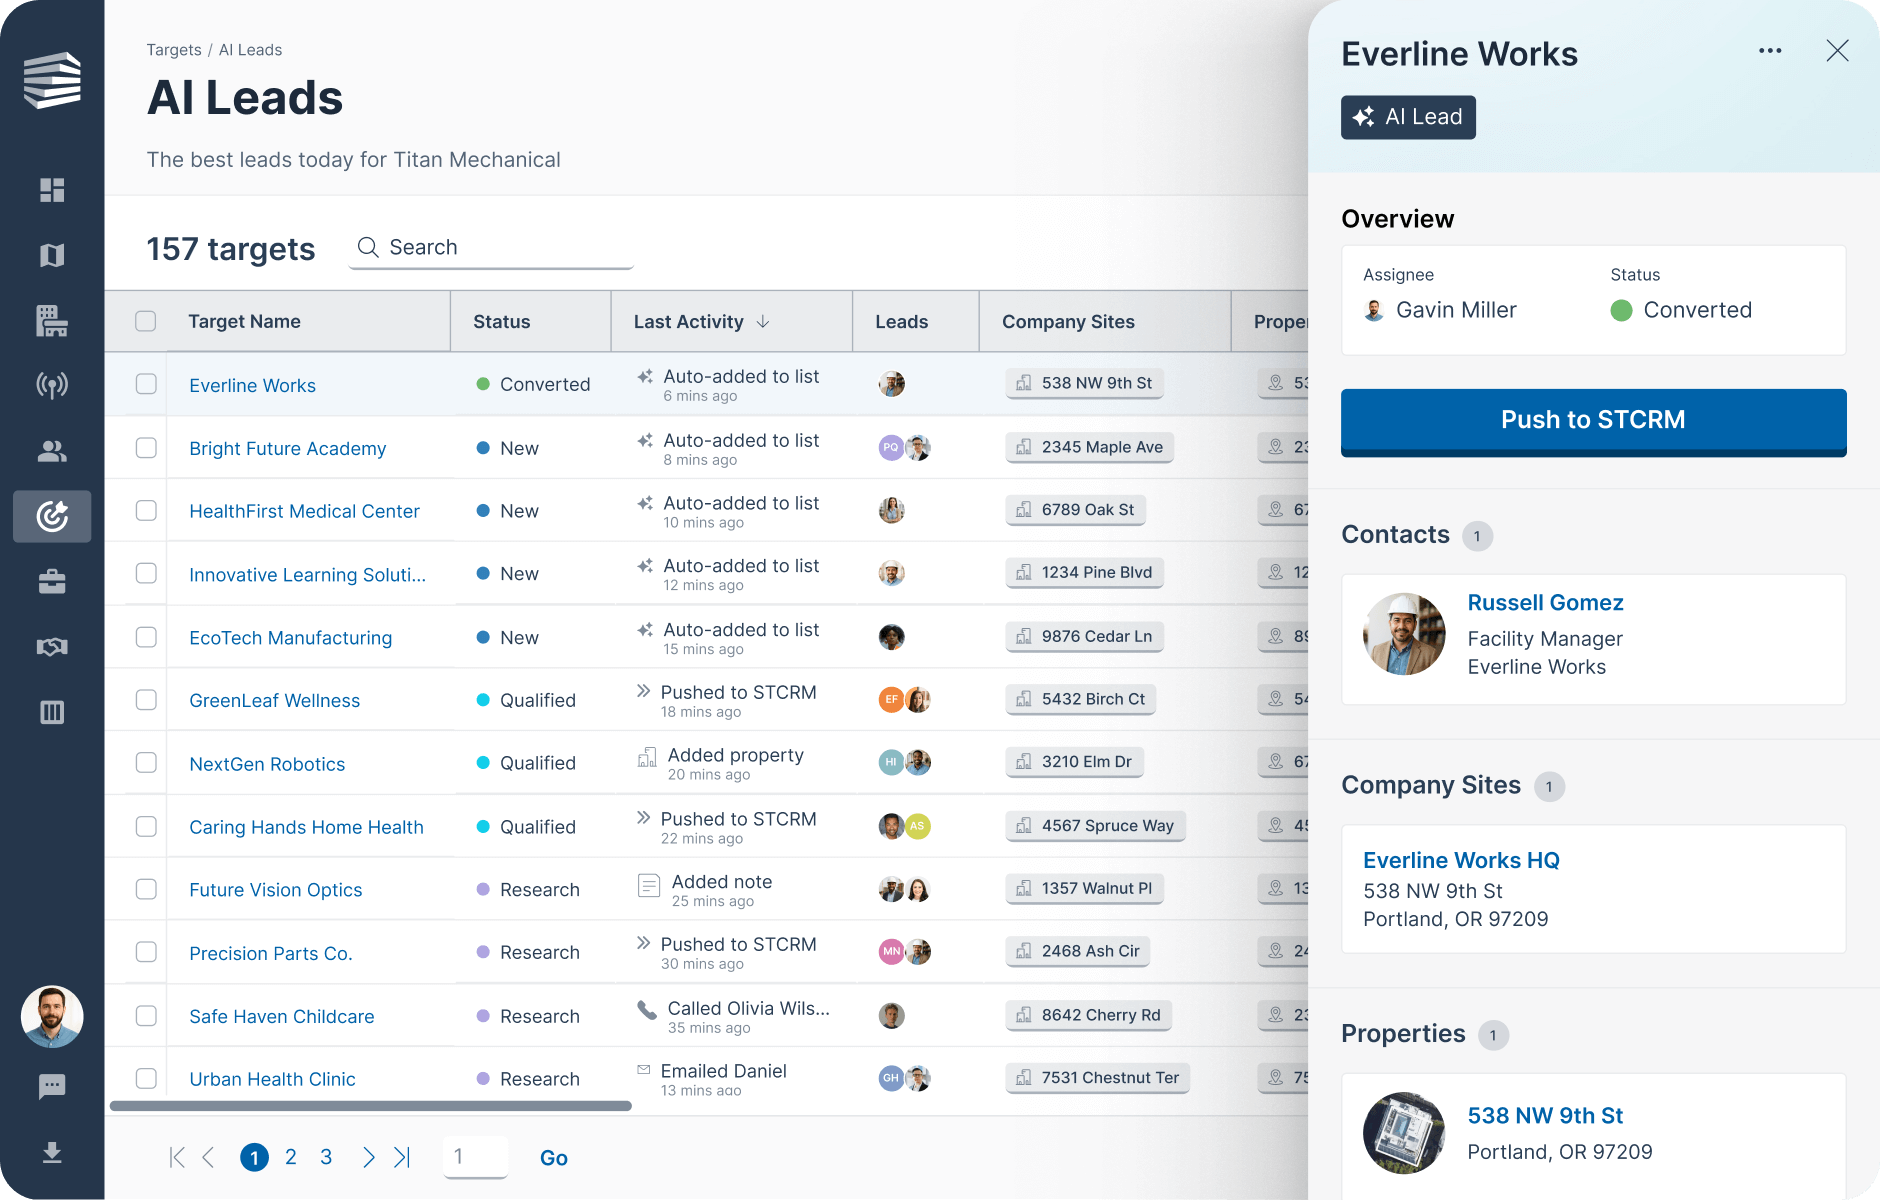
Task: Check the row checkbox for Everline Works
Action: pyautogui.click(x=146, y=384)
